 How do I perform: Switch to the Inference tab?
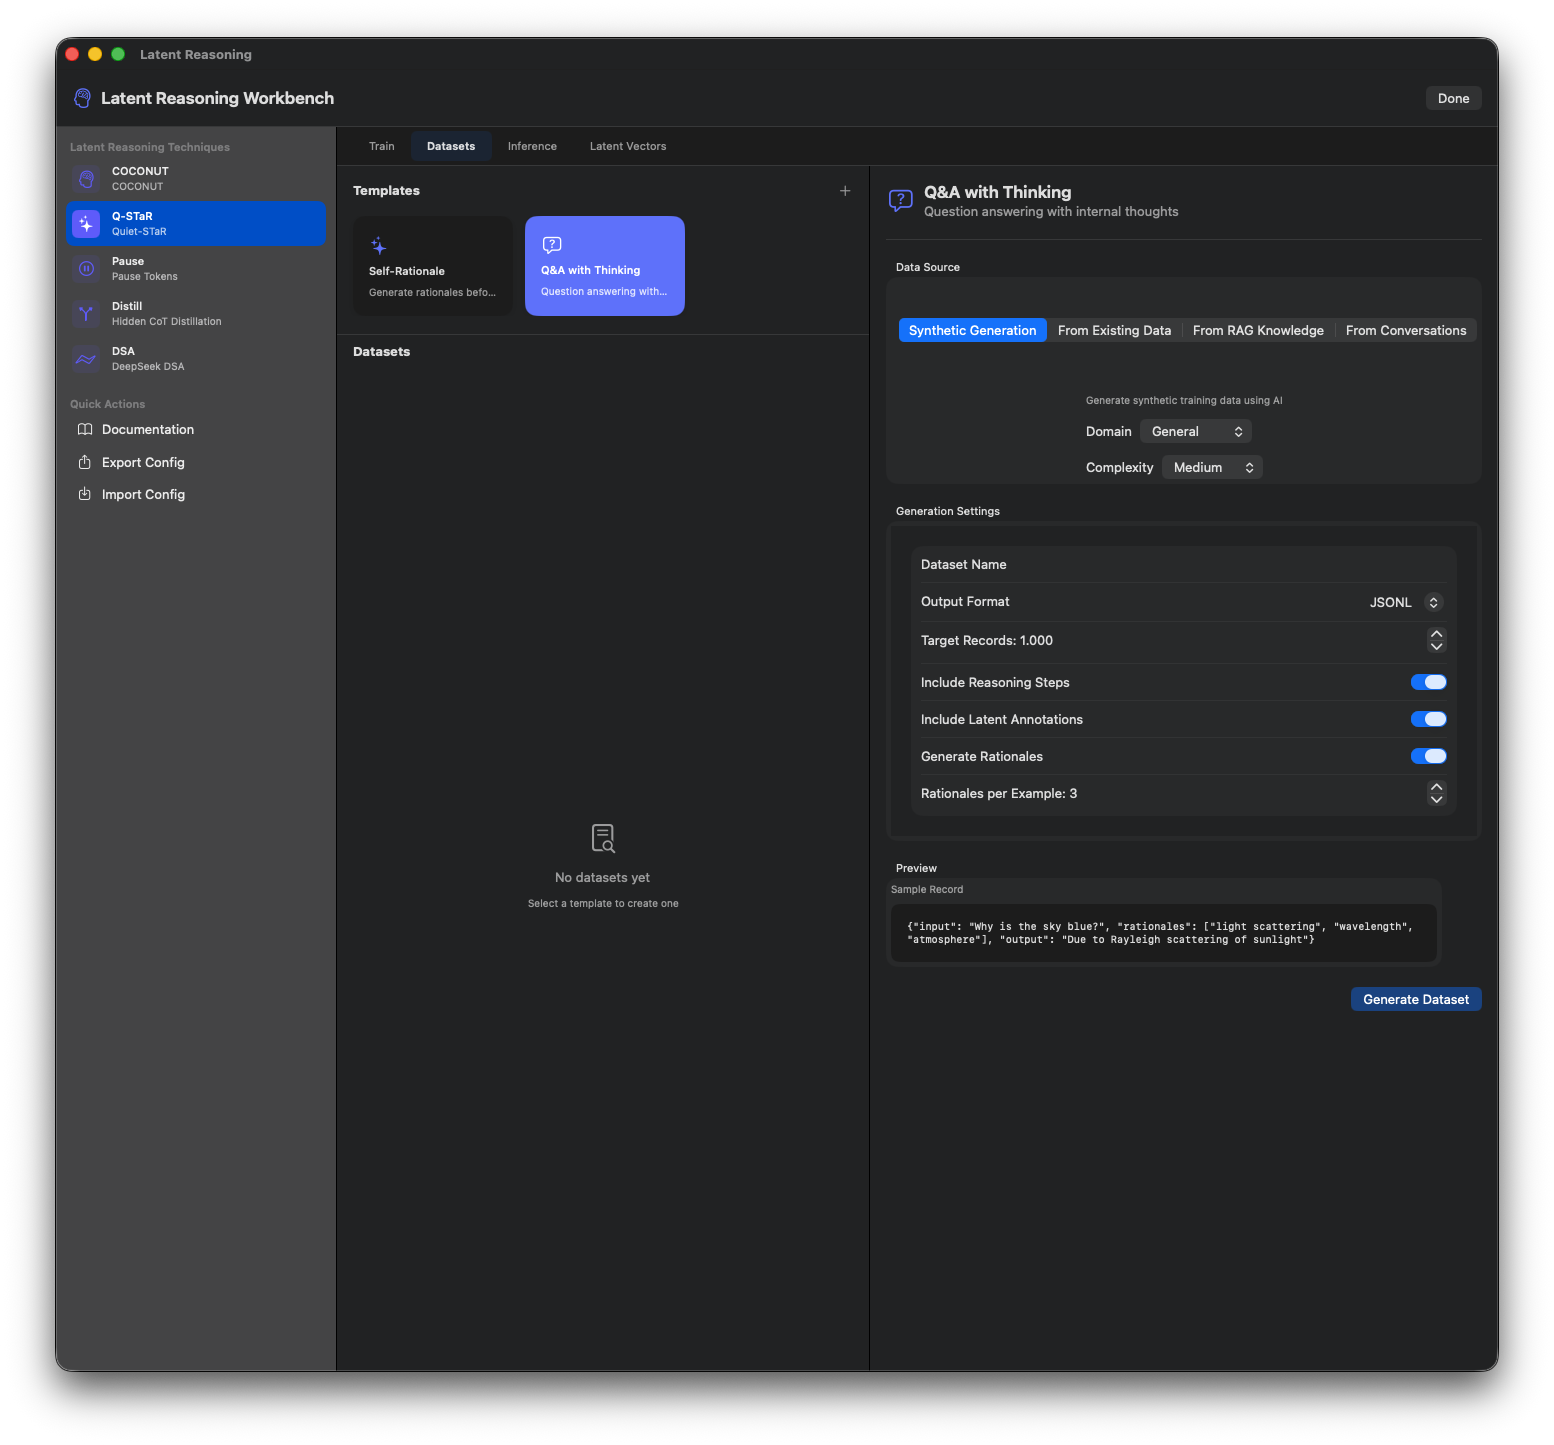point(532,146)
